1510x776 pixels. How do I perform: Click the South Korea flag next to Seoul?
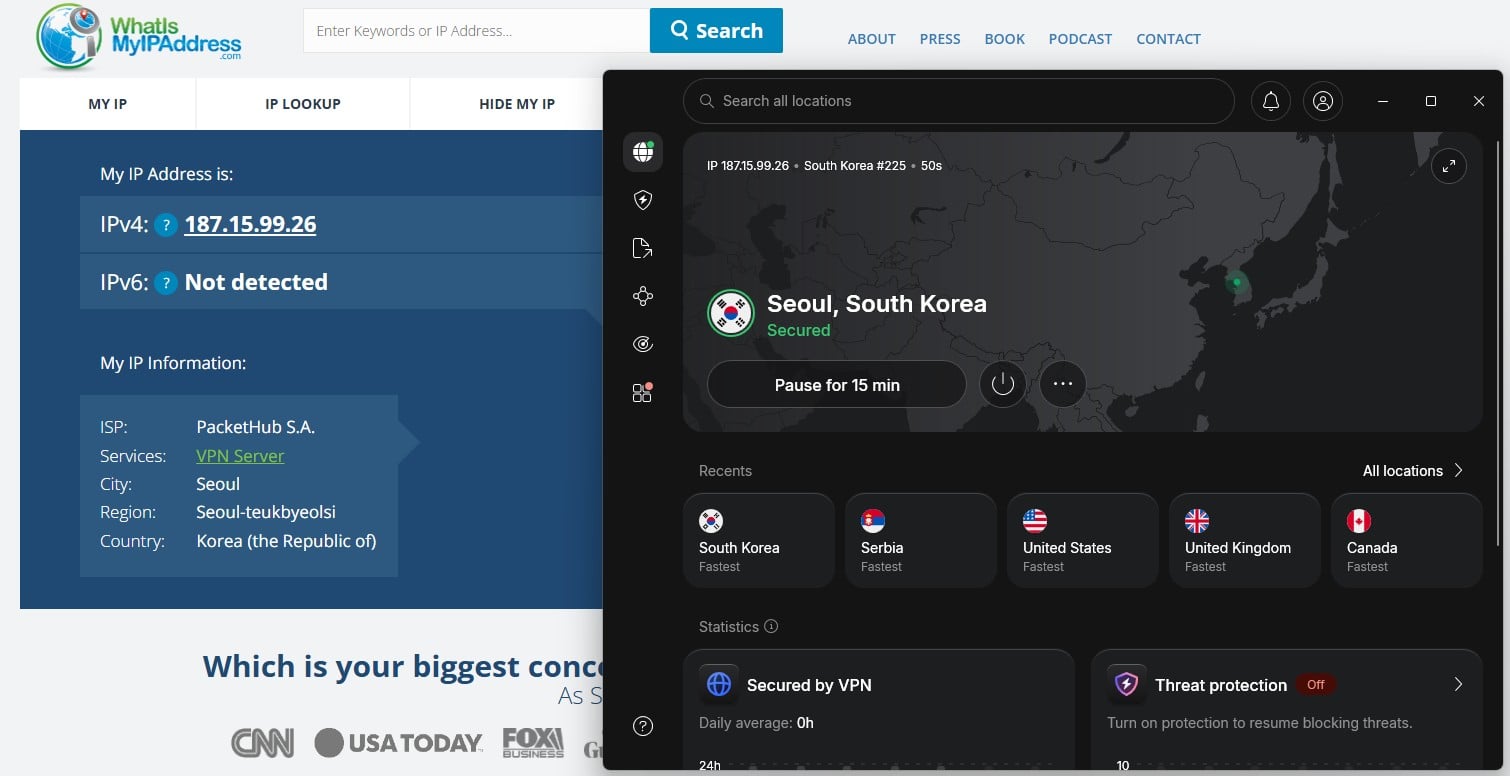[731, 313]
